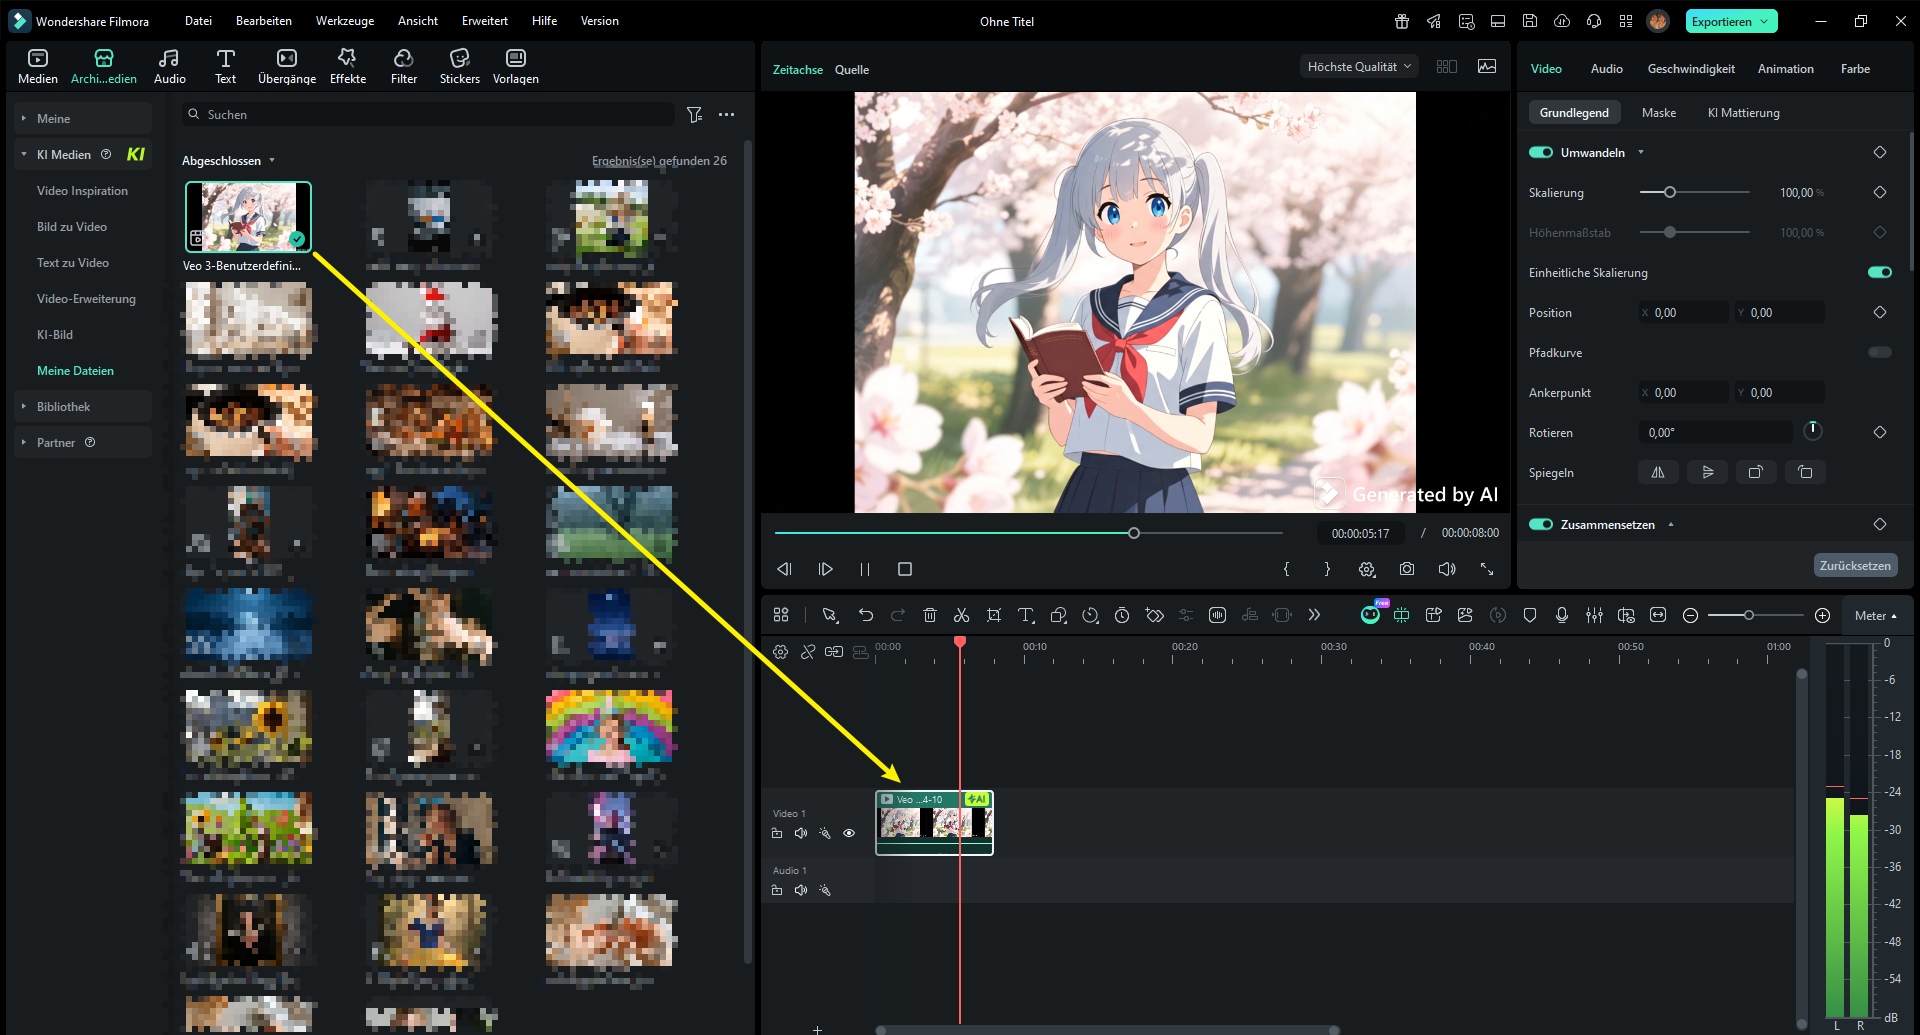The width and height of the screenshot is (1920, 1035).
Task: Click the scissors split tool
Action: 961,615
